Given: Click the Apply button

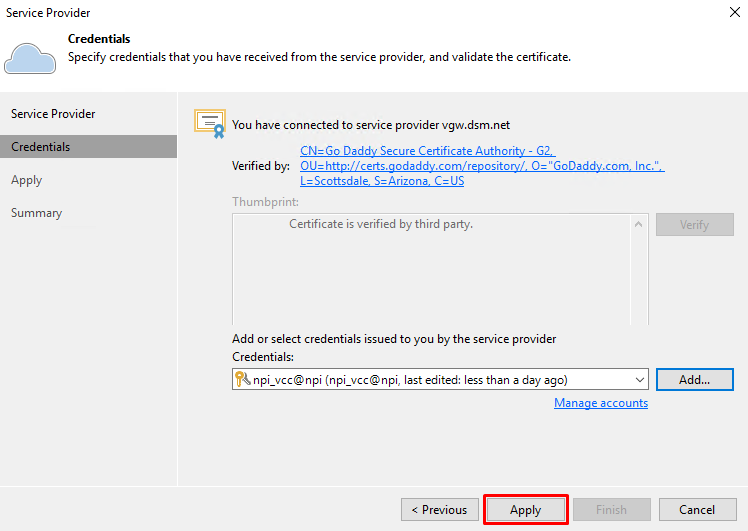Looking at the screenshot, I should tap(526, 510).
